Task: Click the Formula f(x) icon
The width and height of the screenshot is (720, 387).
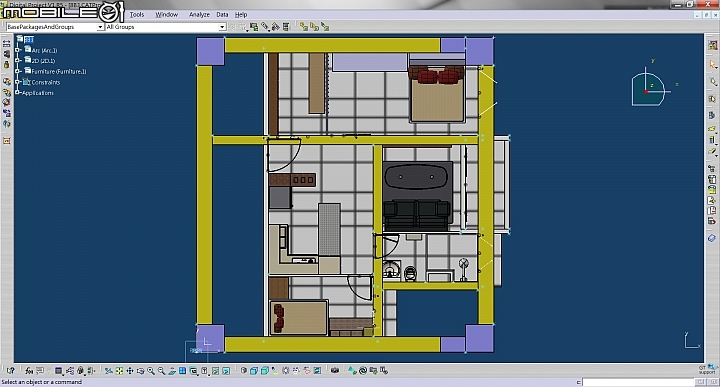Action: coord(29,370)
